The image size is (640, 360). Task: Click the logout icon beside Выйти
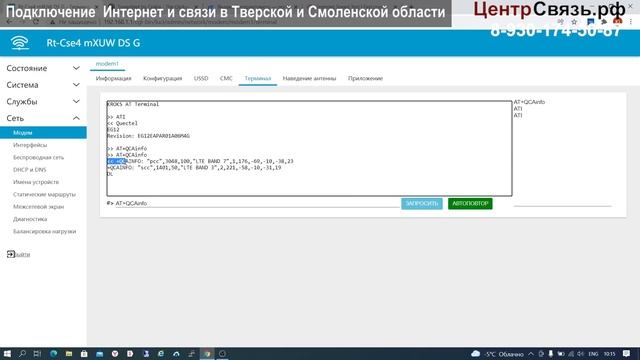[x=11, y=254]
